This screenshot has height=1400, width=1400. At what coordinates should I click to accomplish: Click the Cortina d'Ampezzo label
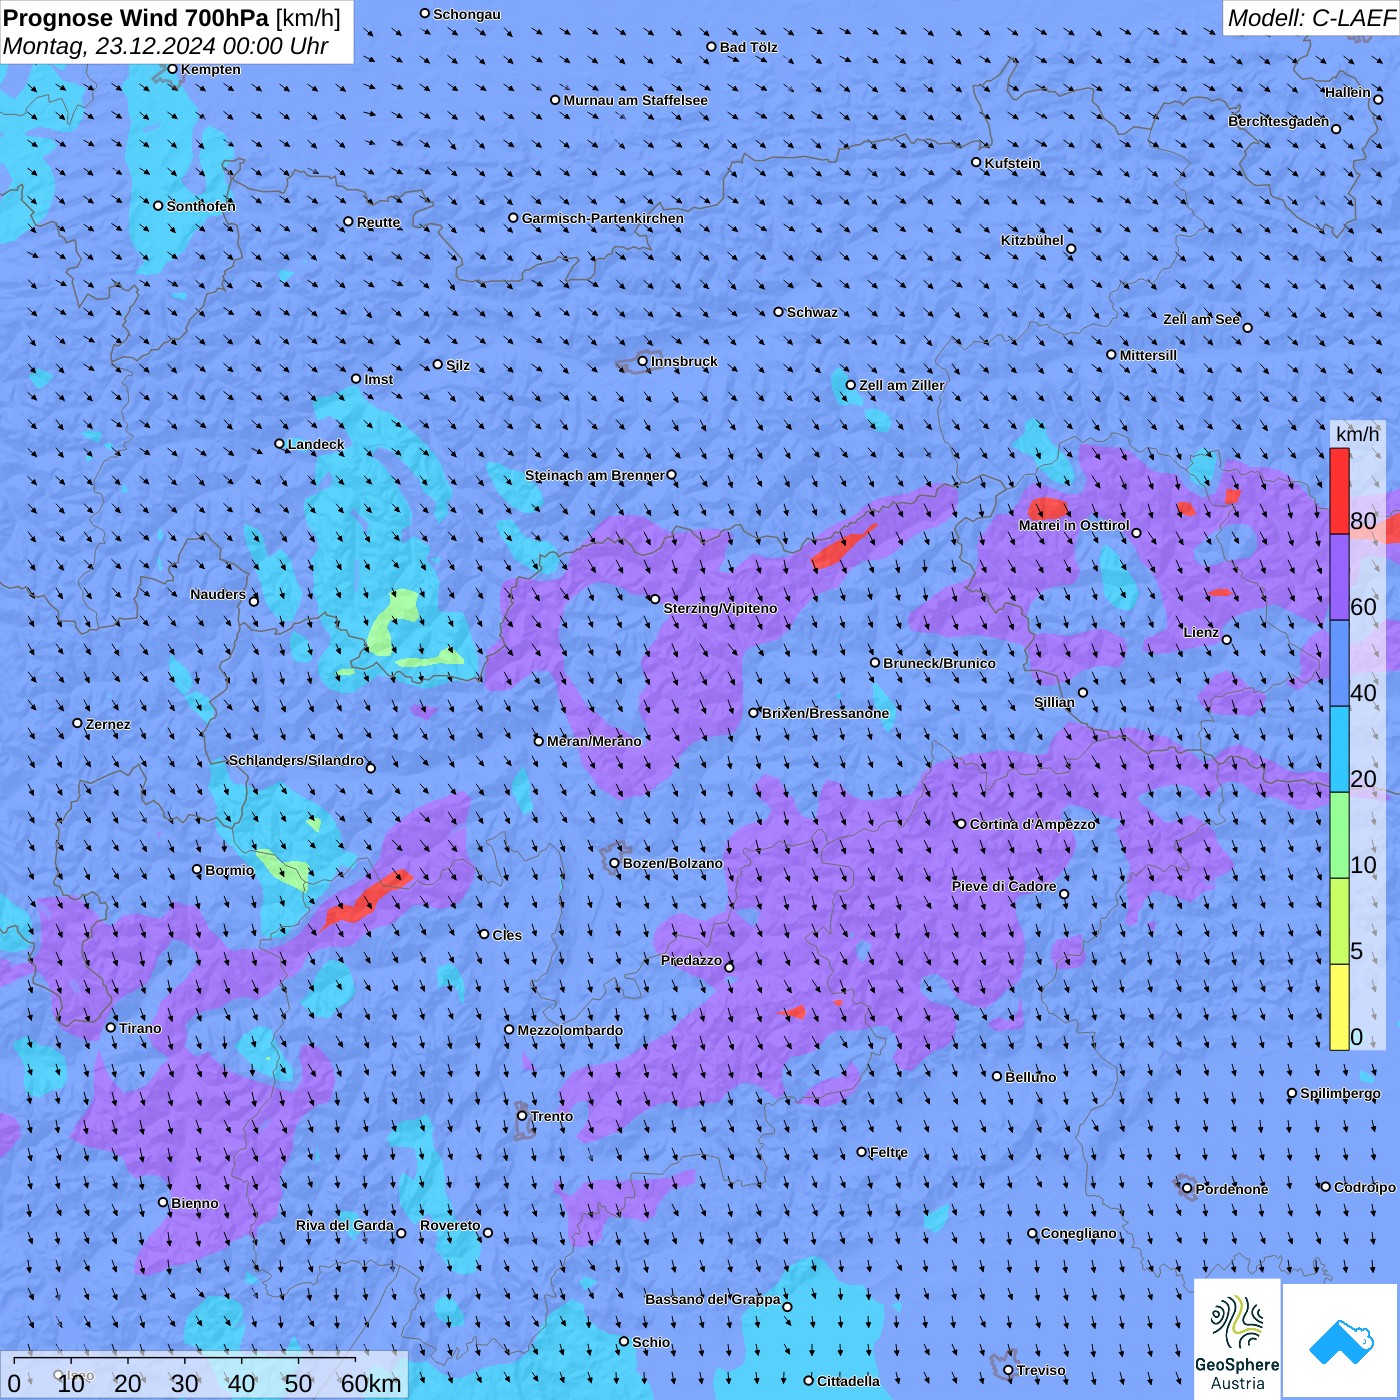click(x=1032, y=824)
